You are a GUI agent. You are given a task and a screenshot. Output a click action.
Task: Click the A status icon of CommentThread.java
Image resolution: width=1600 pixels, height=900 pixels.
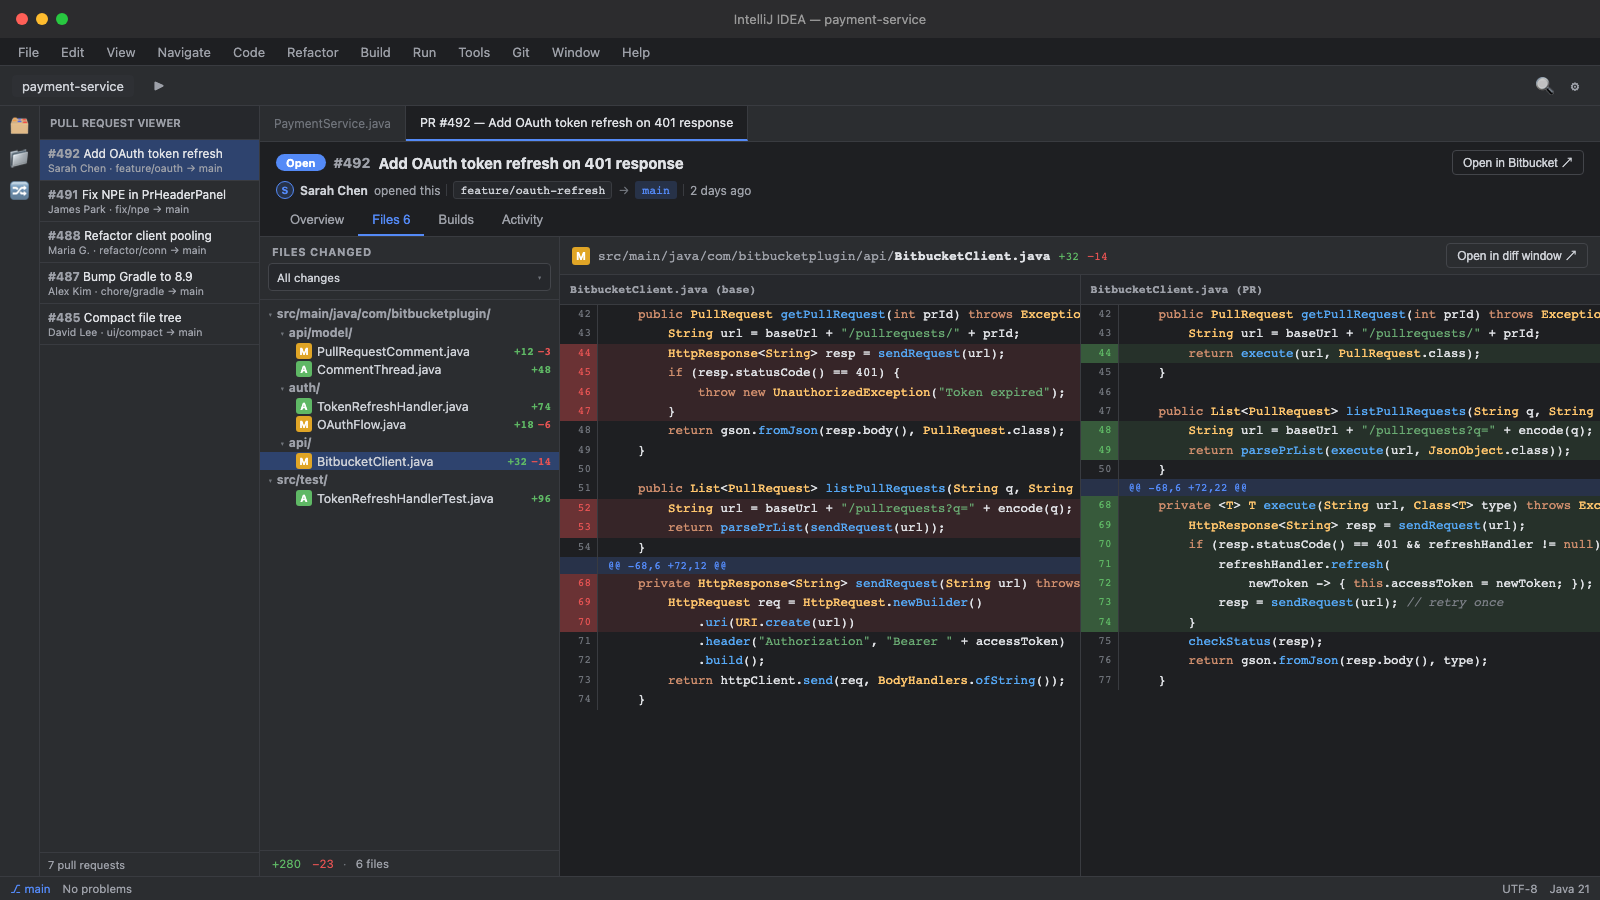tap(304, 369)
